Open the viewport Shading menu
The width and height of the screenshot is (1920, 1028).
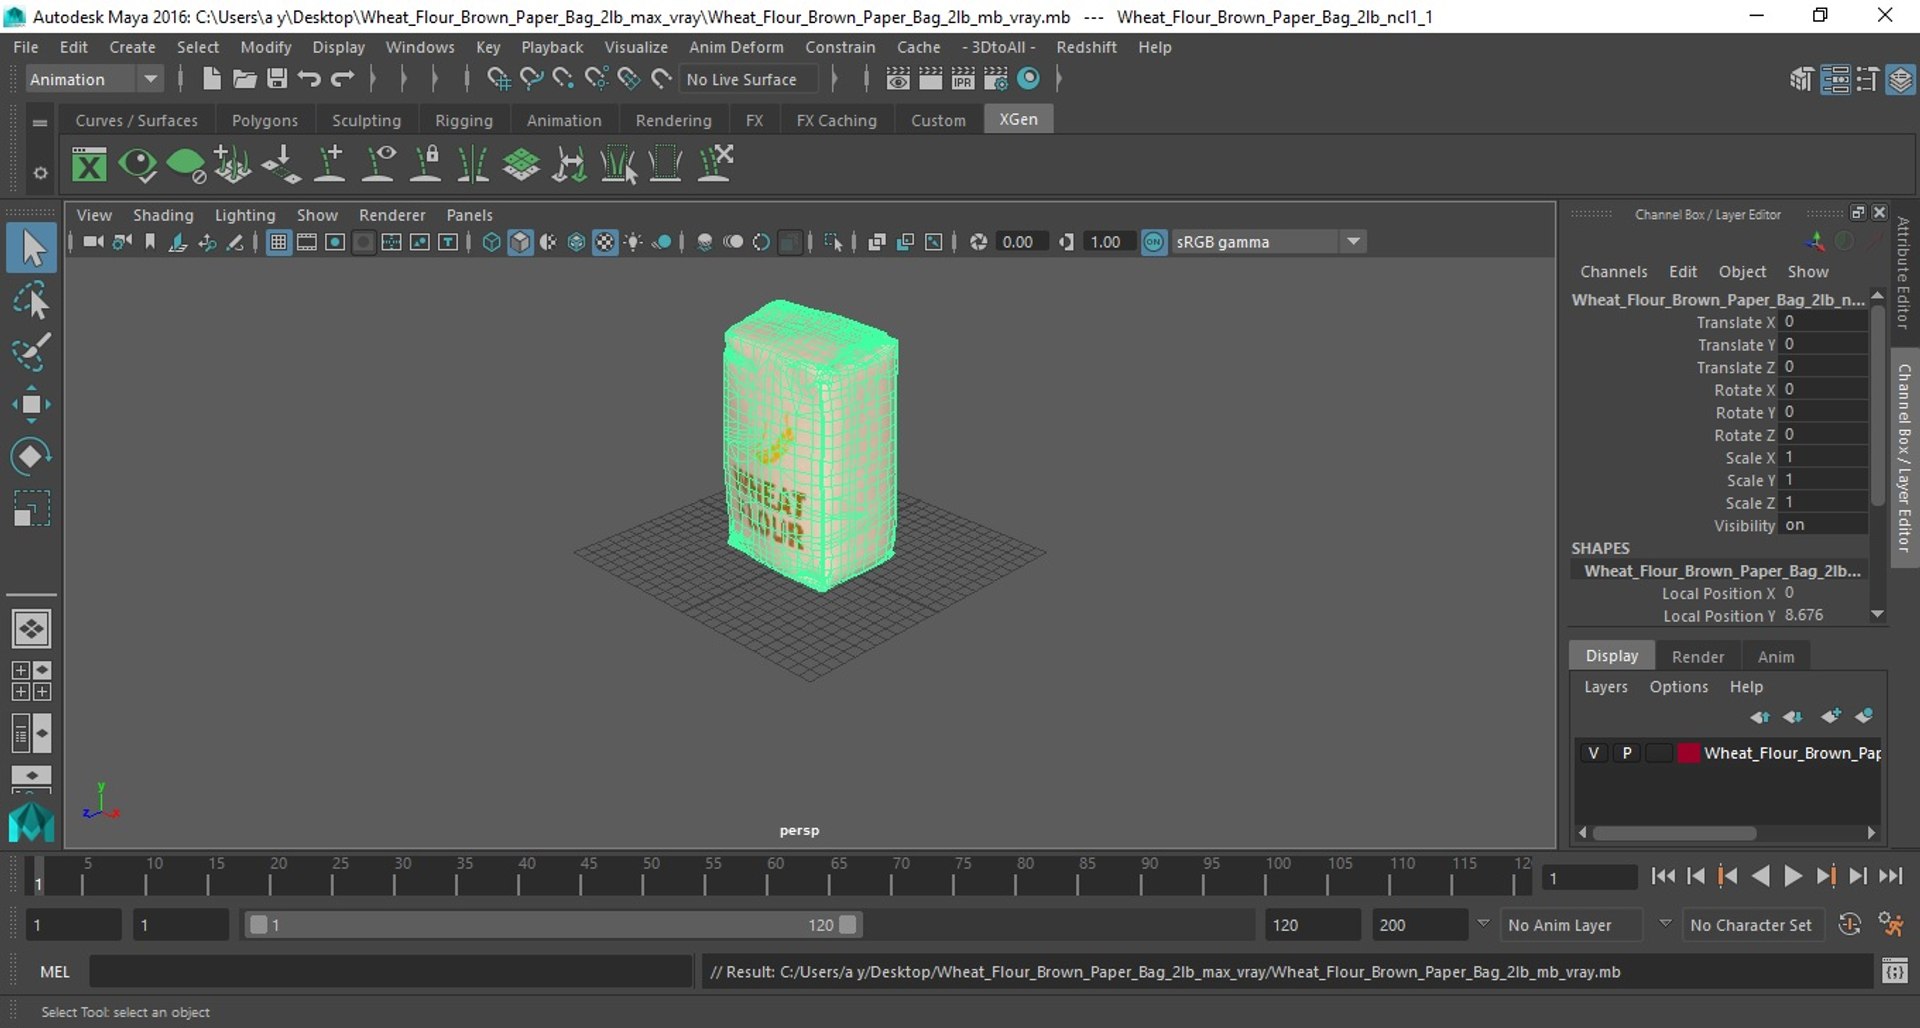click(163, 215)
